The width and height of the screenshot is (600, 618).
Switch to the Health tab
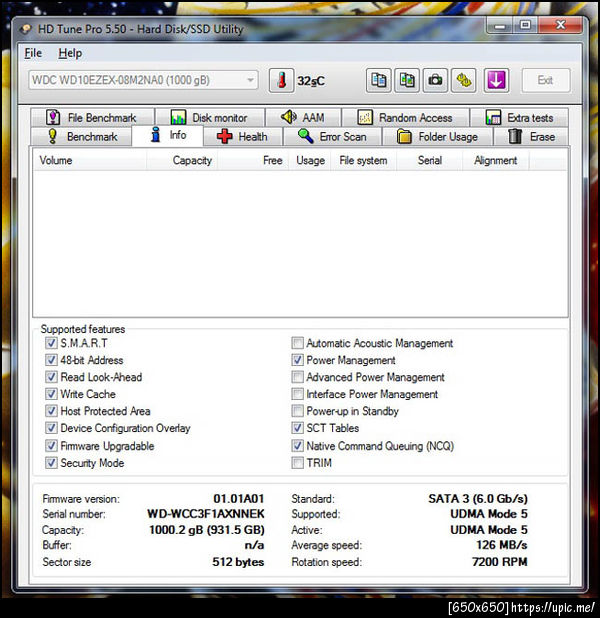[243, 136]
